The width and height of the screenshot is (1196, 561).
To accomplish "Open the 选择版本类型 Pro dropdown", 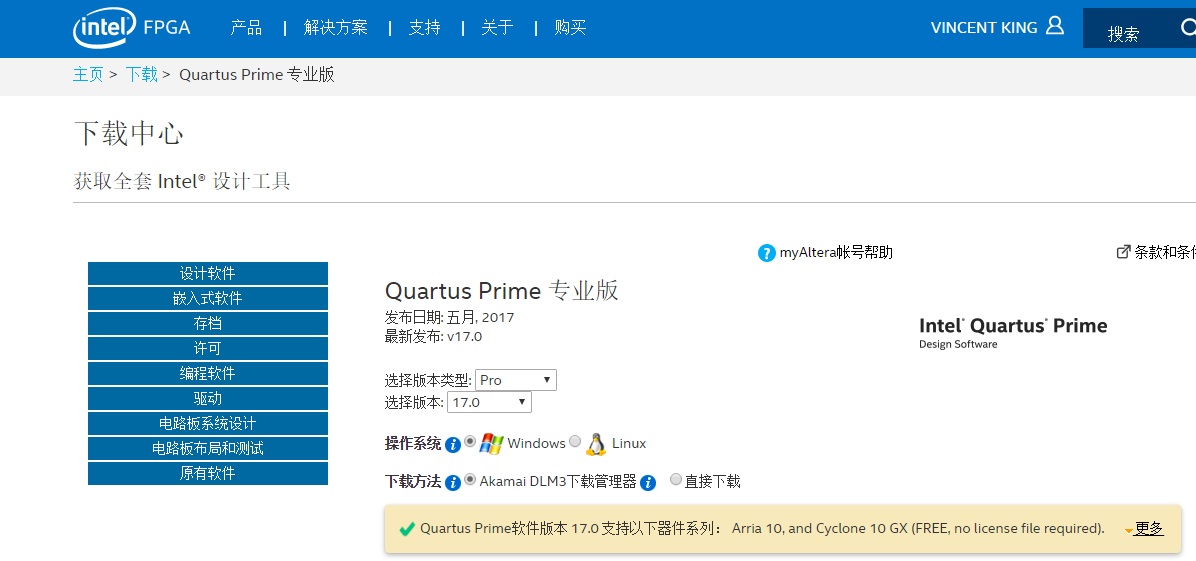I will 516,380.
